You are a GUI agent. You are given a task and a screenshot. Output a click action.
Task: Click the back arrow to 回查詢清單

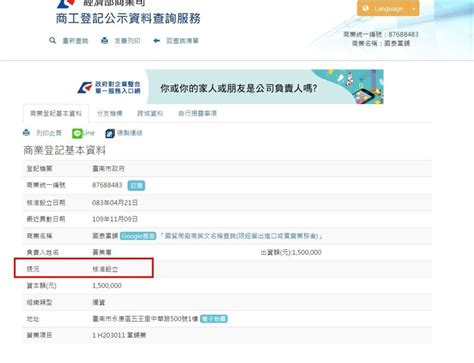click(x=156, y=41)
